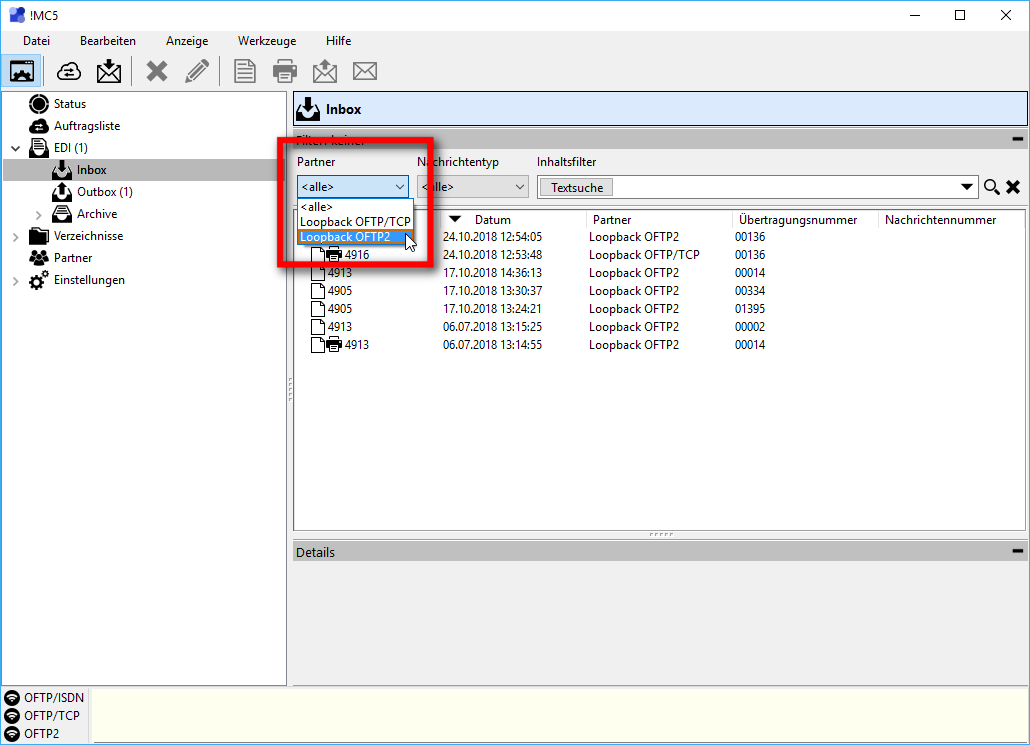Expand the Archive tree node

pos(39,215)
